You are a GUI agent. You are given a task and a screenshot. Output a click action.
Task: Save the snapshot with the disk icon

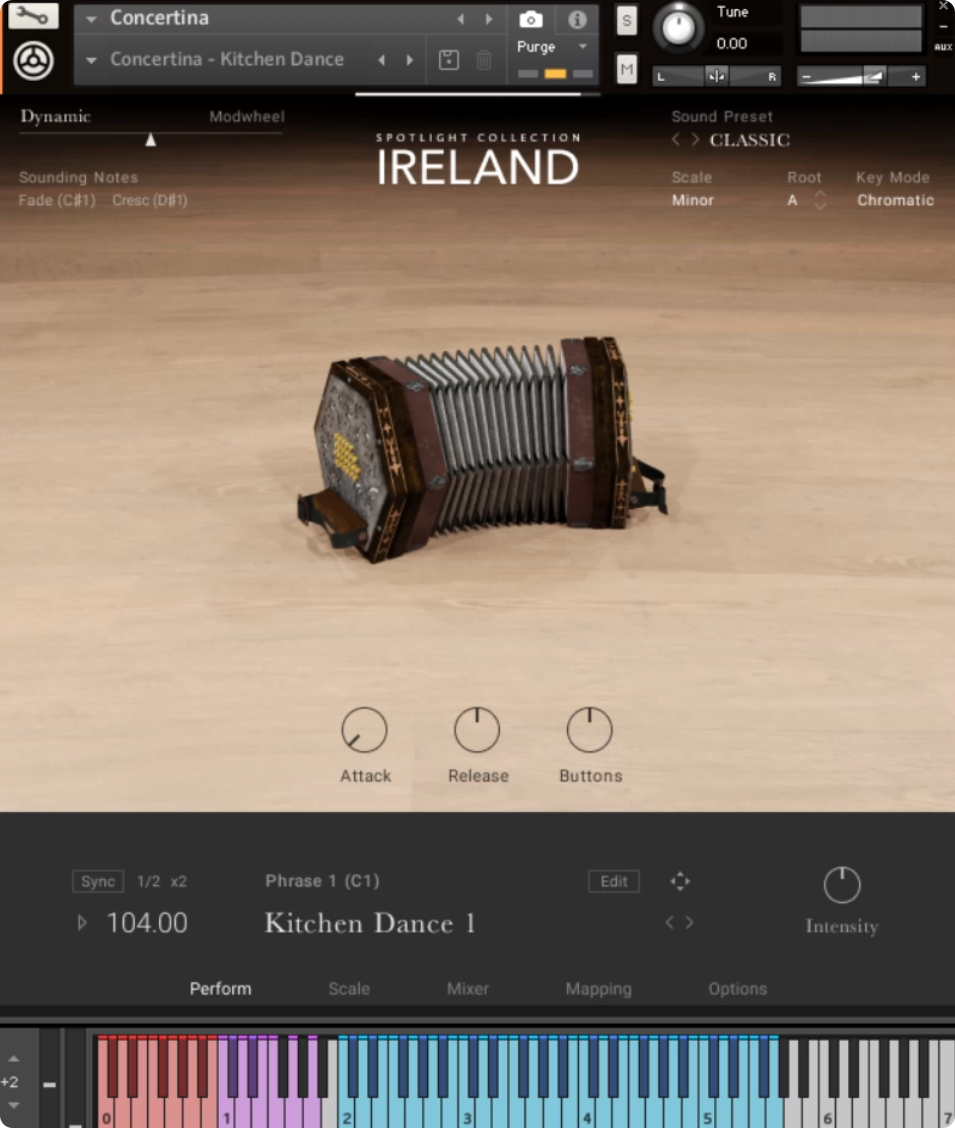[x=449, y=60]
